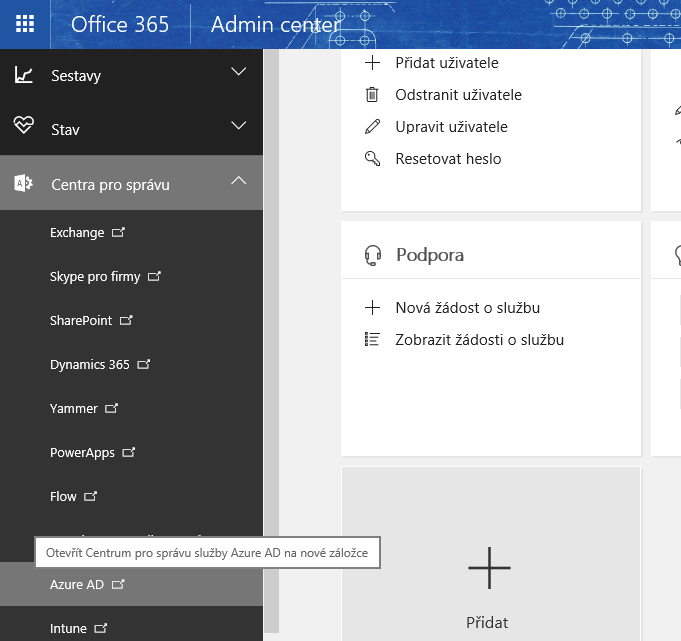This screenshot has height=641, width=681.
Task: Click the Stav heart icon
Action: (23, 126)
